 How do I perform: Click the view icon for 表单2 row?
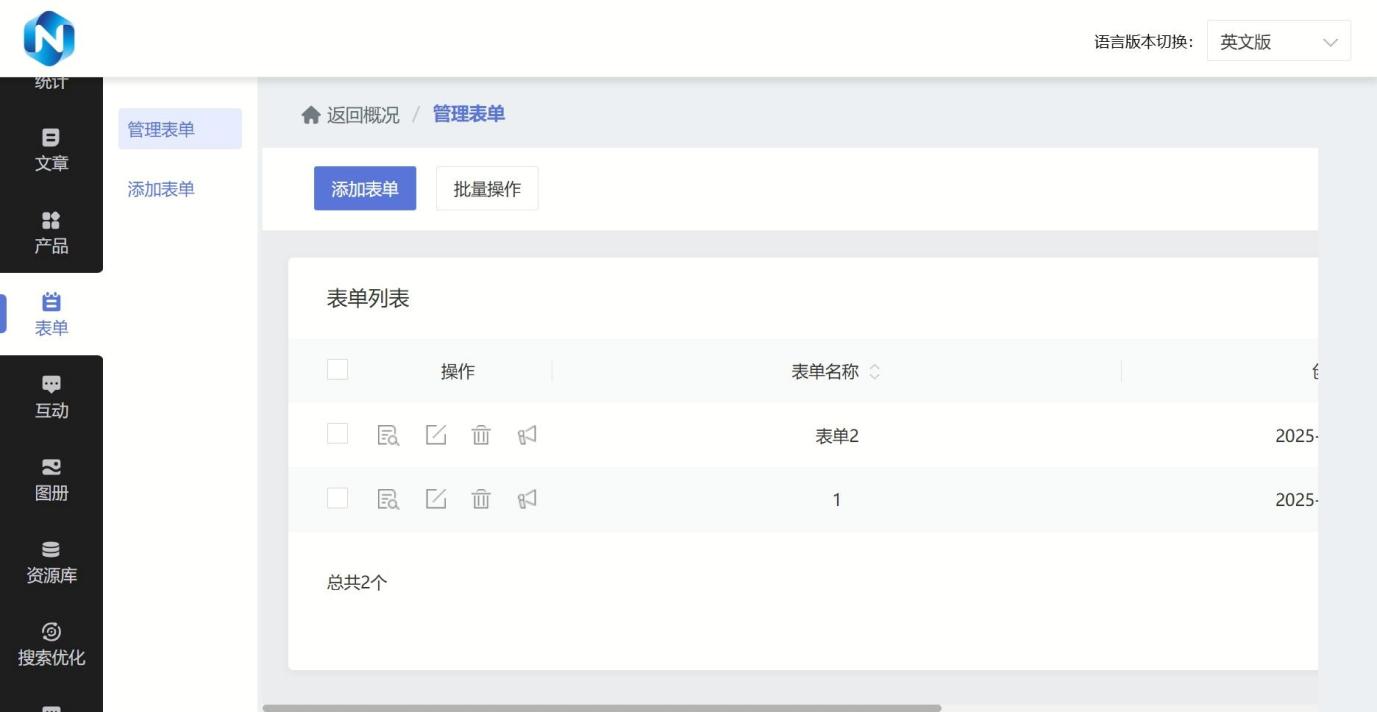click(387, 435)
